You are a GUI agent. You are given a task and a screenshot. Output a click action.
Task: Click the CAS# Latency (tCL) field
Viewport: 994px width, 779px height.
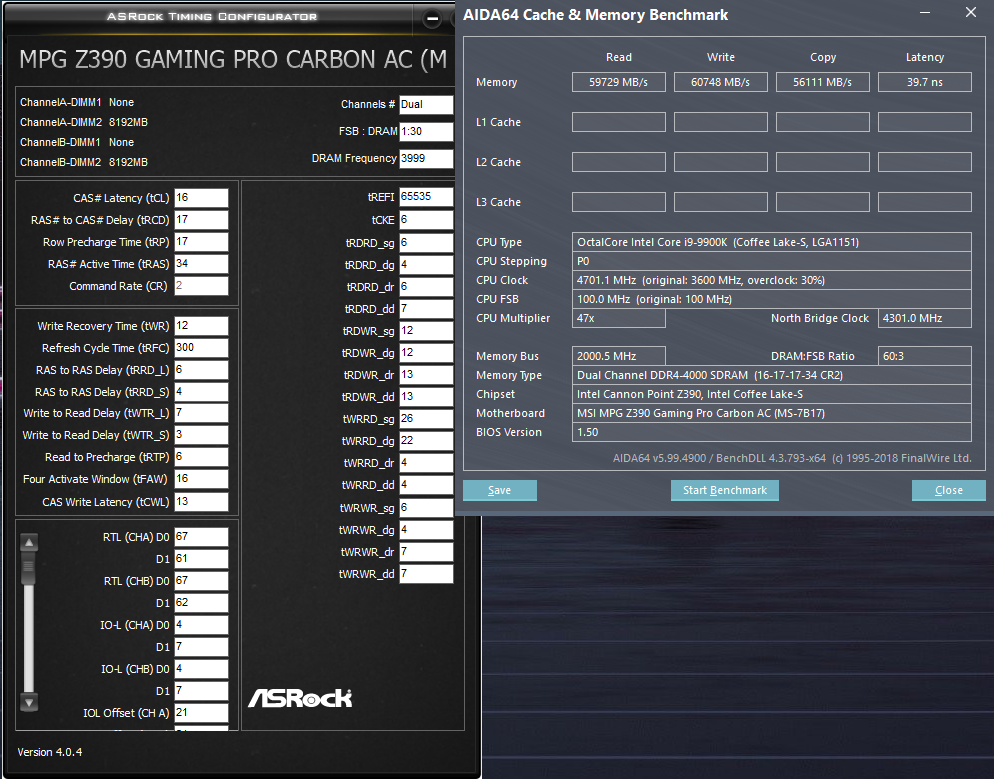201,198
